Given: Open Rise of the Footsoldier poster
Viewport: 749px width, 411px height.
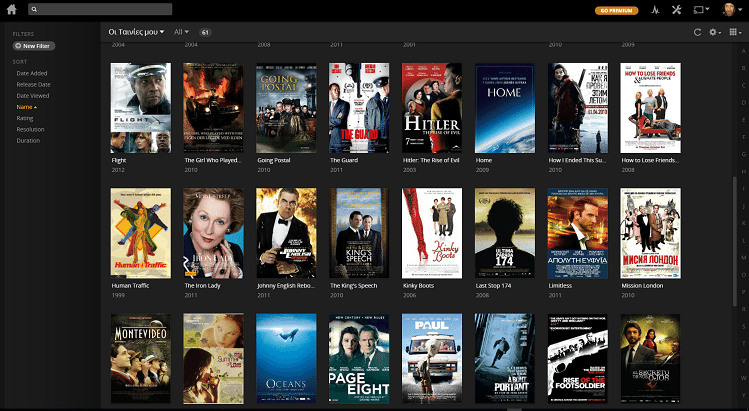Looking at the screenshot, I should 578,358.
